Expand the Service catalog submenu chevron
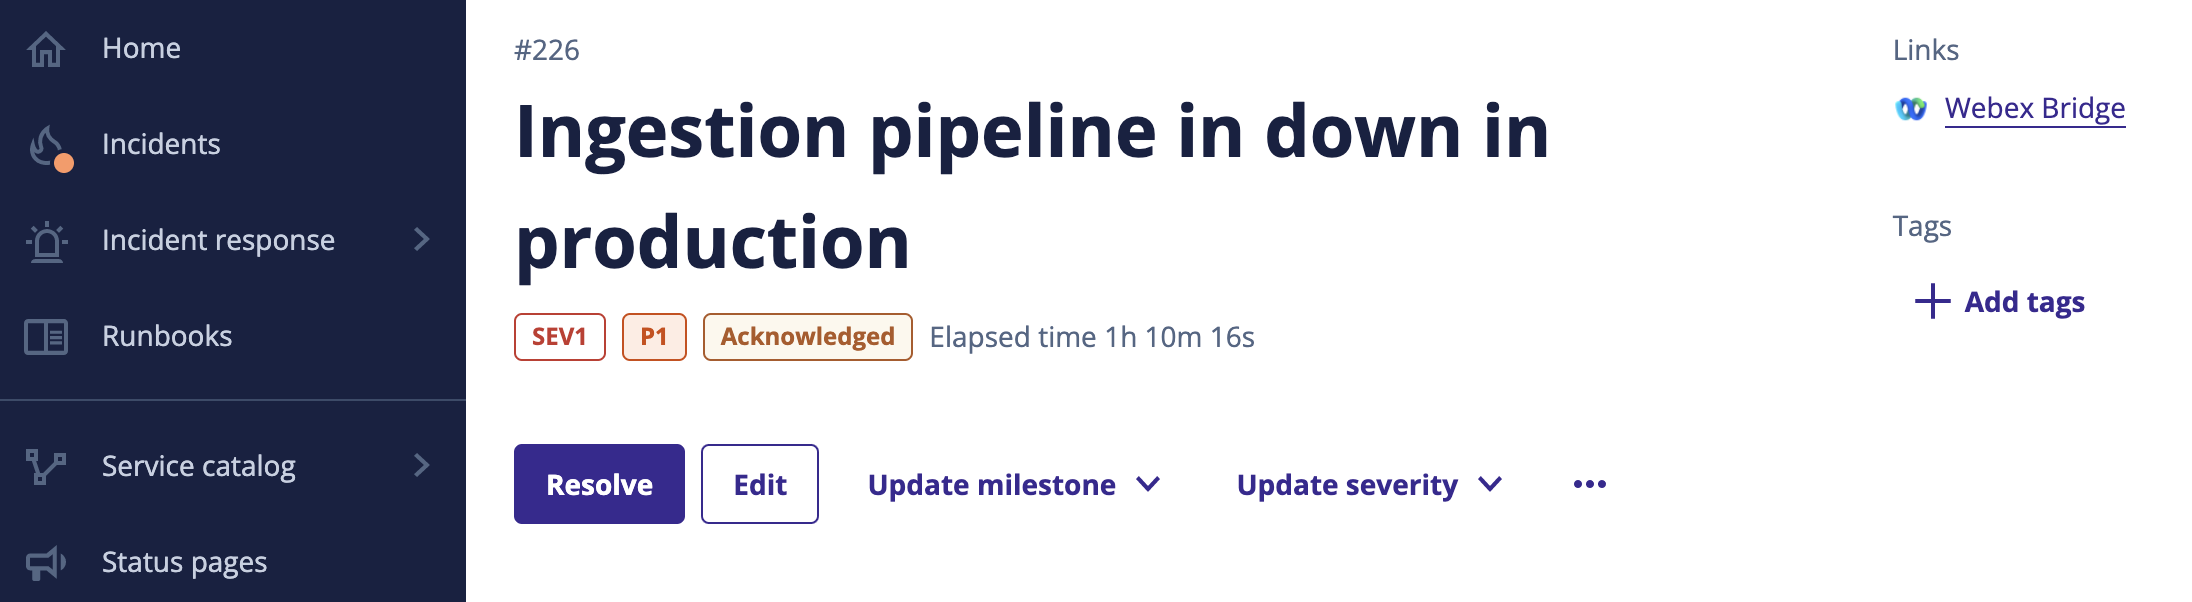The width and height of the screenshot is (2192, 602). pyautogui.click(x=421, y=466)
